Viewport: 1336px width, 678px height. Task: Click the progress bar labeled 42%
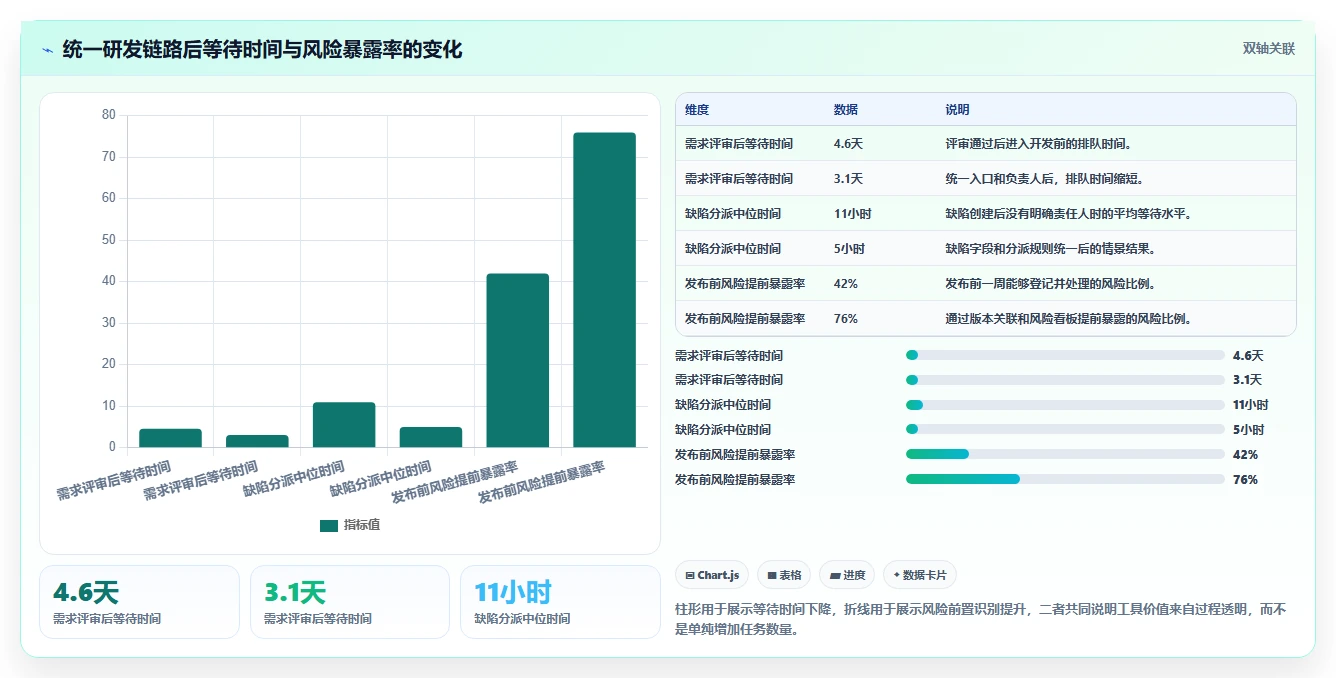pos(1065,454)
